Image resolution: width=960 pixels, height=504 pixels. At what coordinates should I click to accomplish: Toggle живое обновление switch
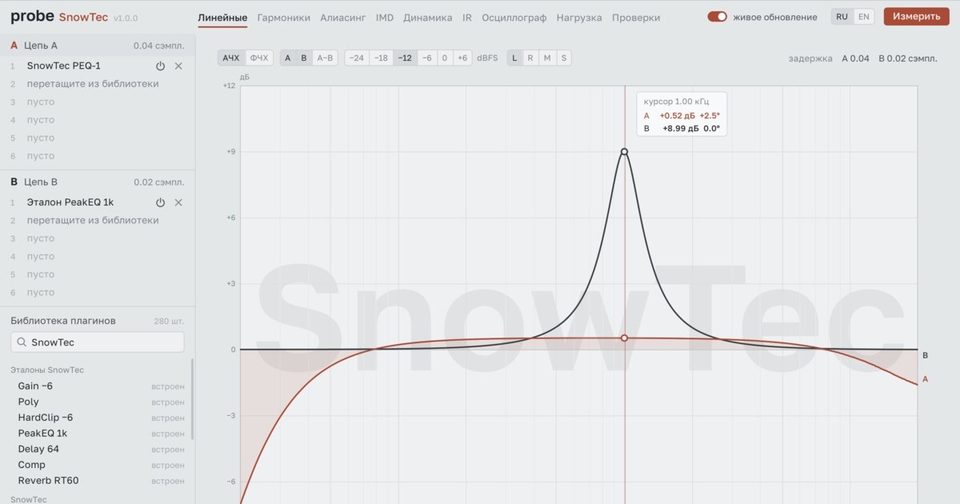click(x=717, y=17)
